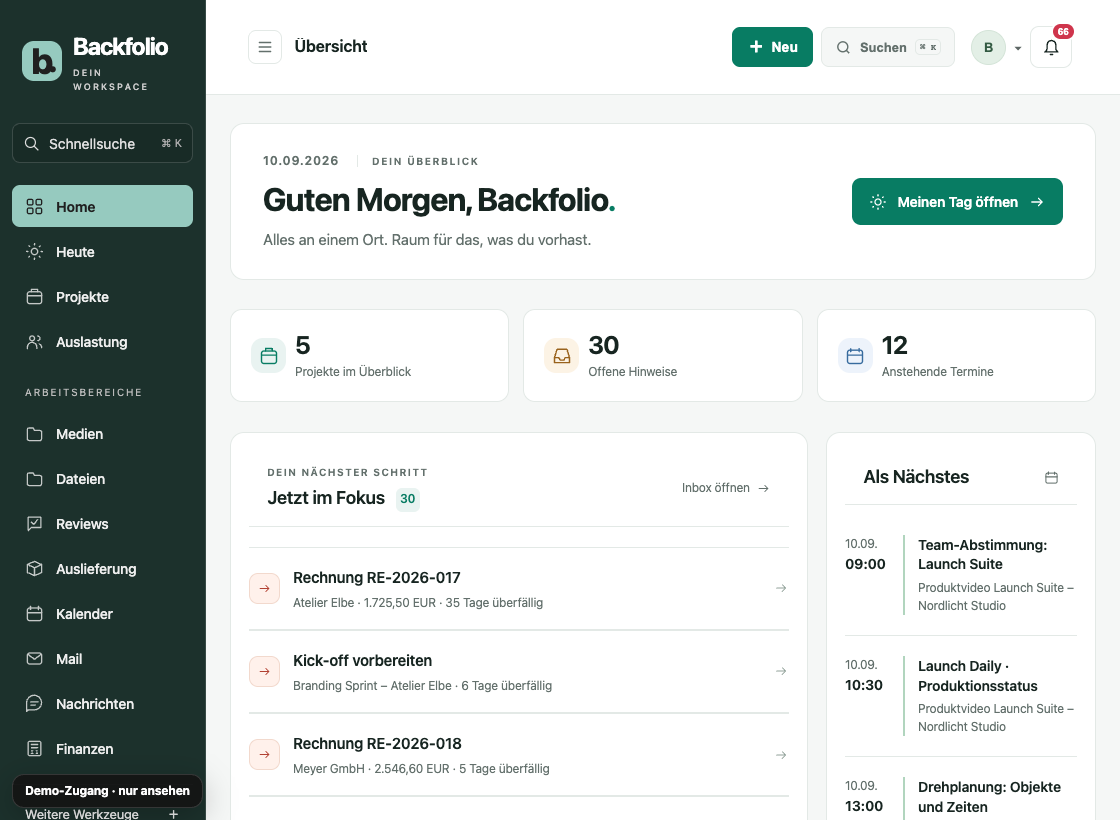Screen dimensions: 1120x820
Task: Click the Demo-Zugang nur ansehen badge
Action: pos(107,791)
